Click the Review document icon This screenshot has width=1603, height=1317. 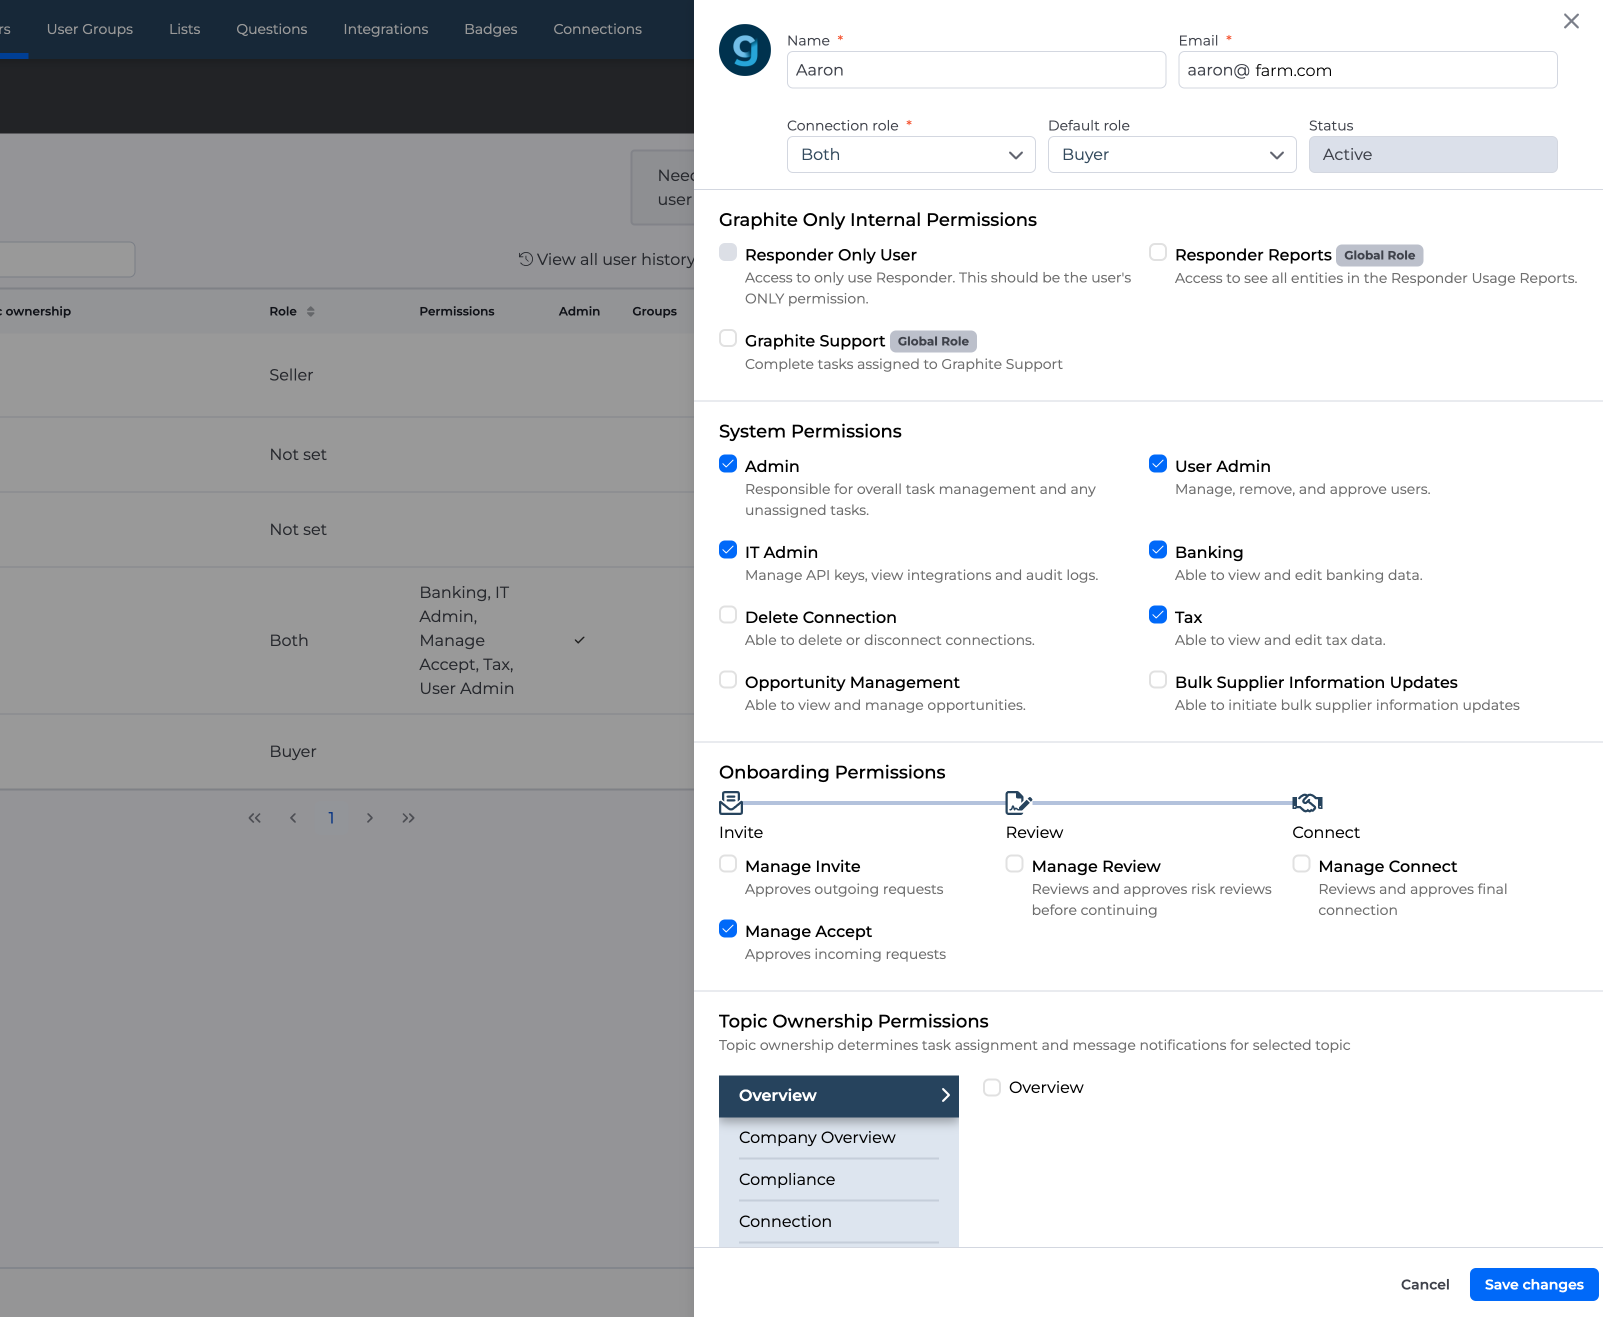(x=1017, y=802)
